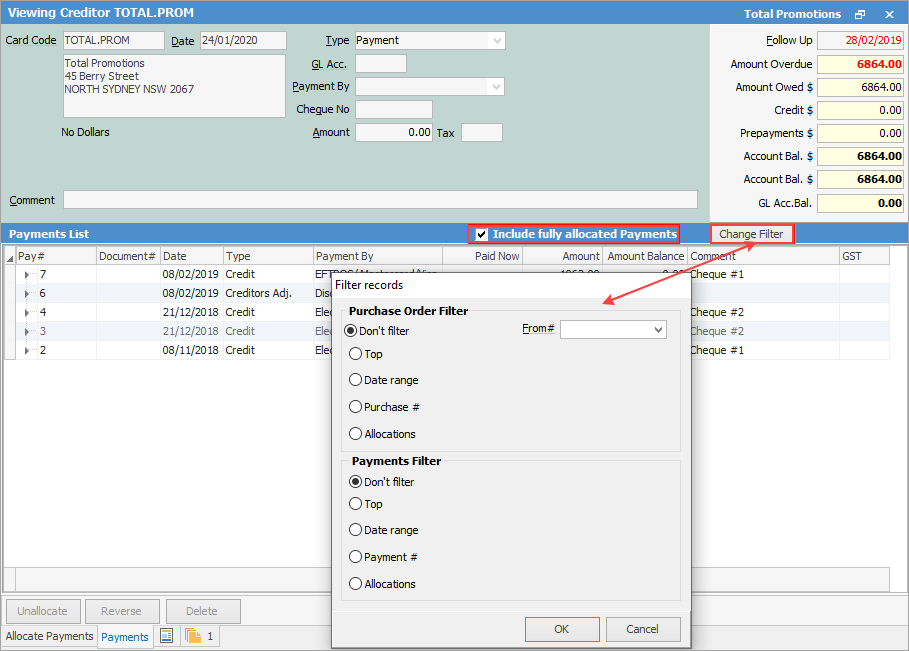The height and width of the screenshot is (651, 909).
Task: Expand payment row 7 in list
Action: click(27, 274)
